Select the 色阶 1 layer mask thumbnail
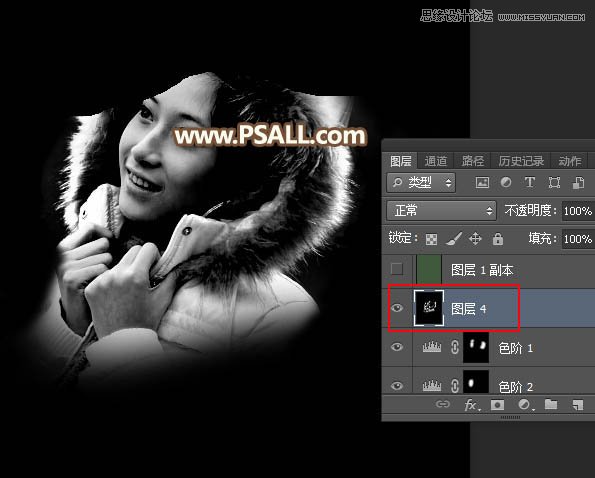Viewport: 595px width, 478px height. (x=476, y=347)
